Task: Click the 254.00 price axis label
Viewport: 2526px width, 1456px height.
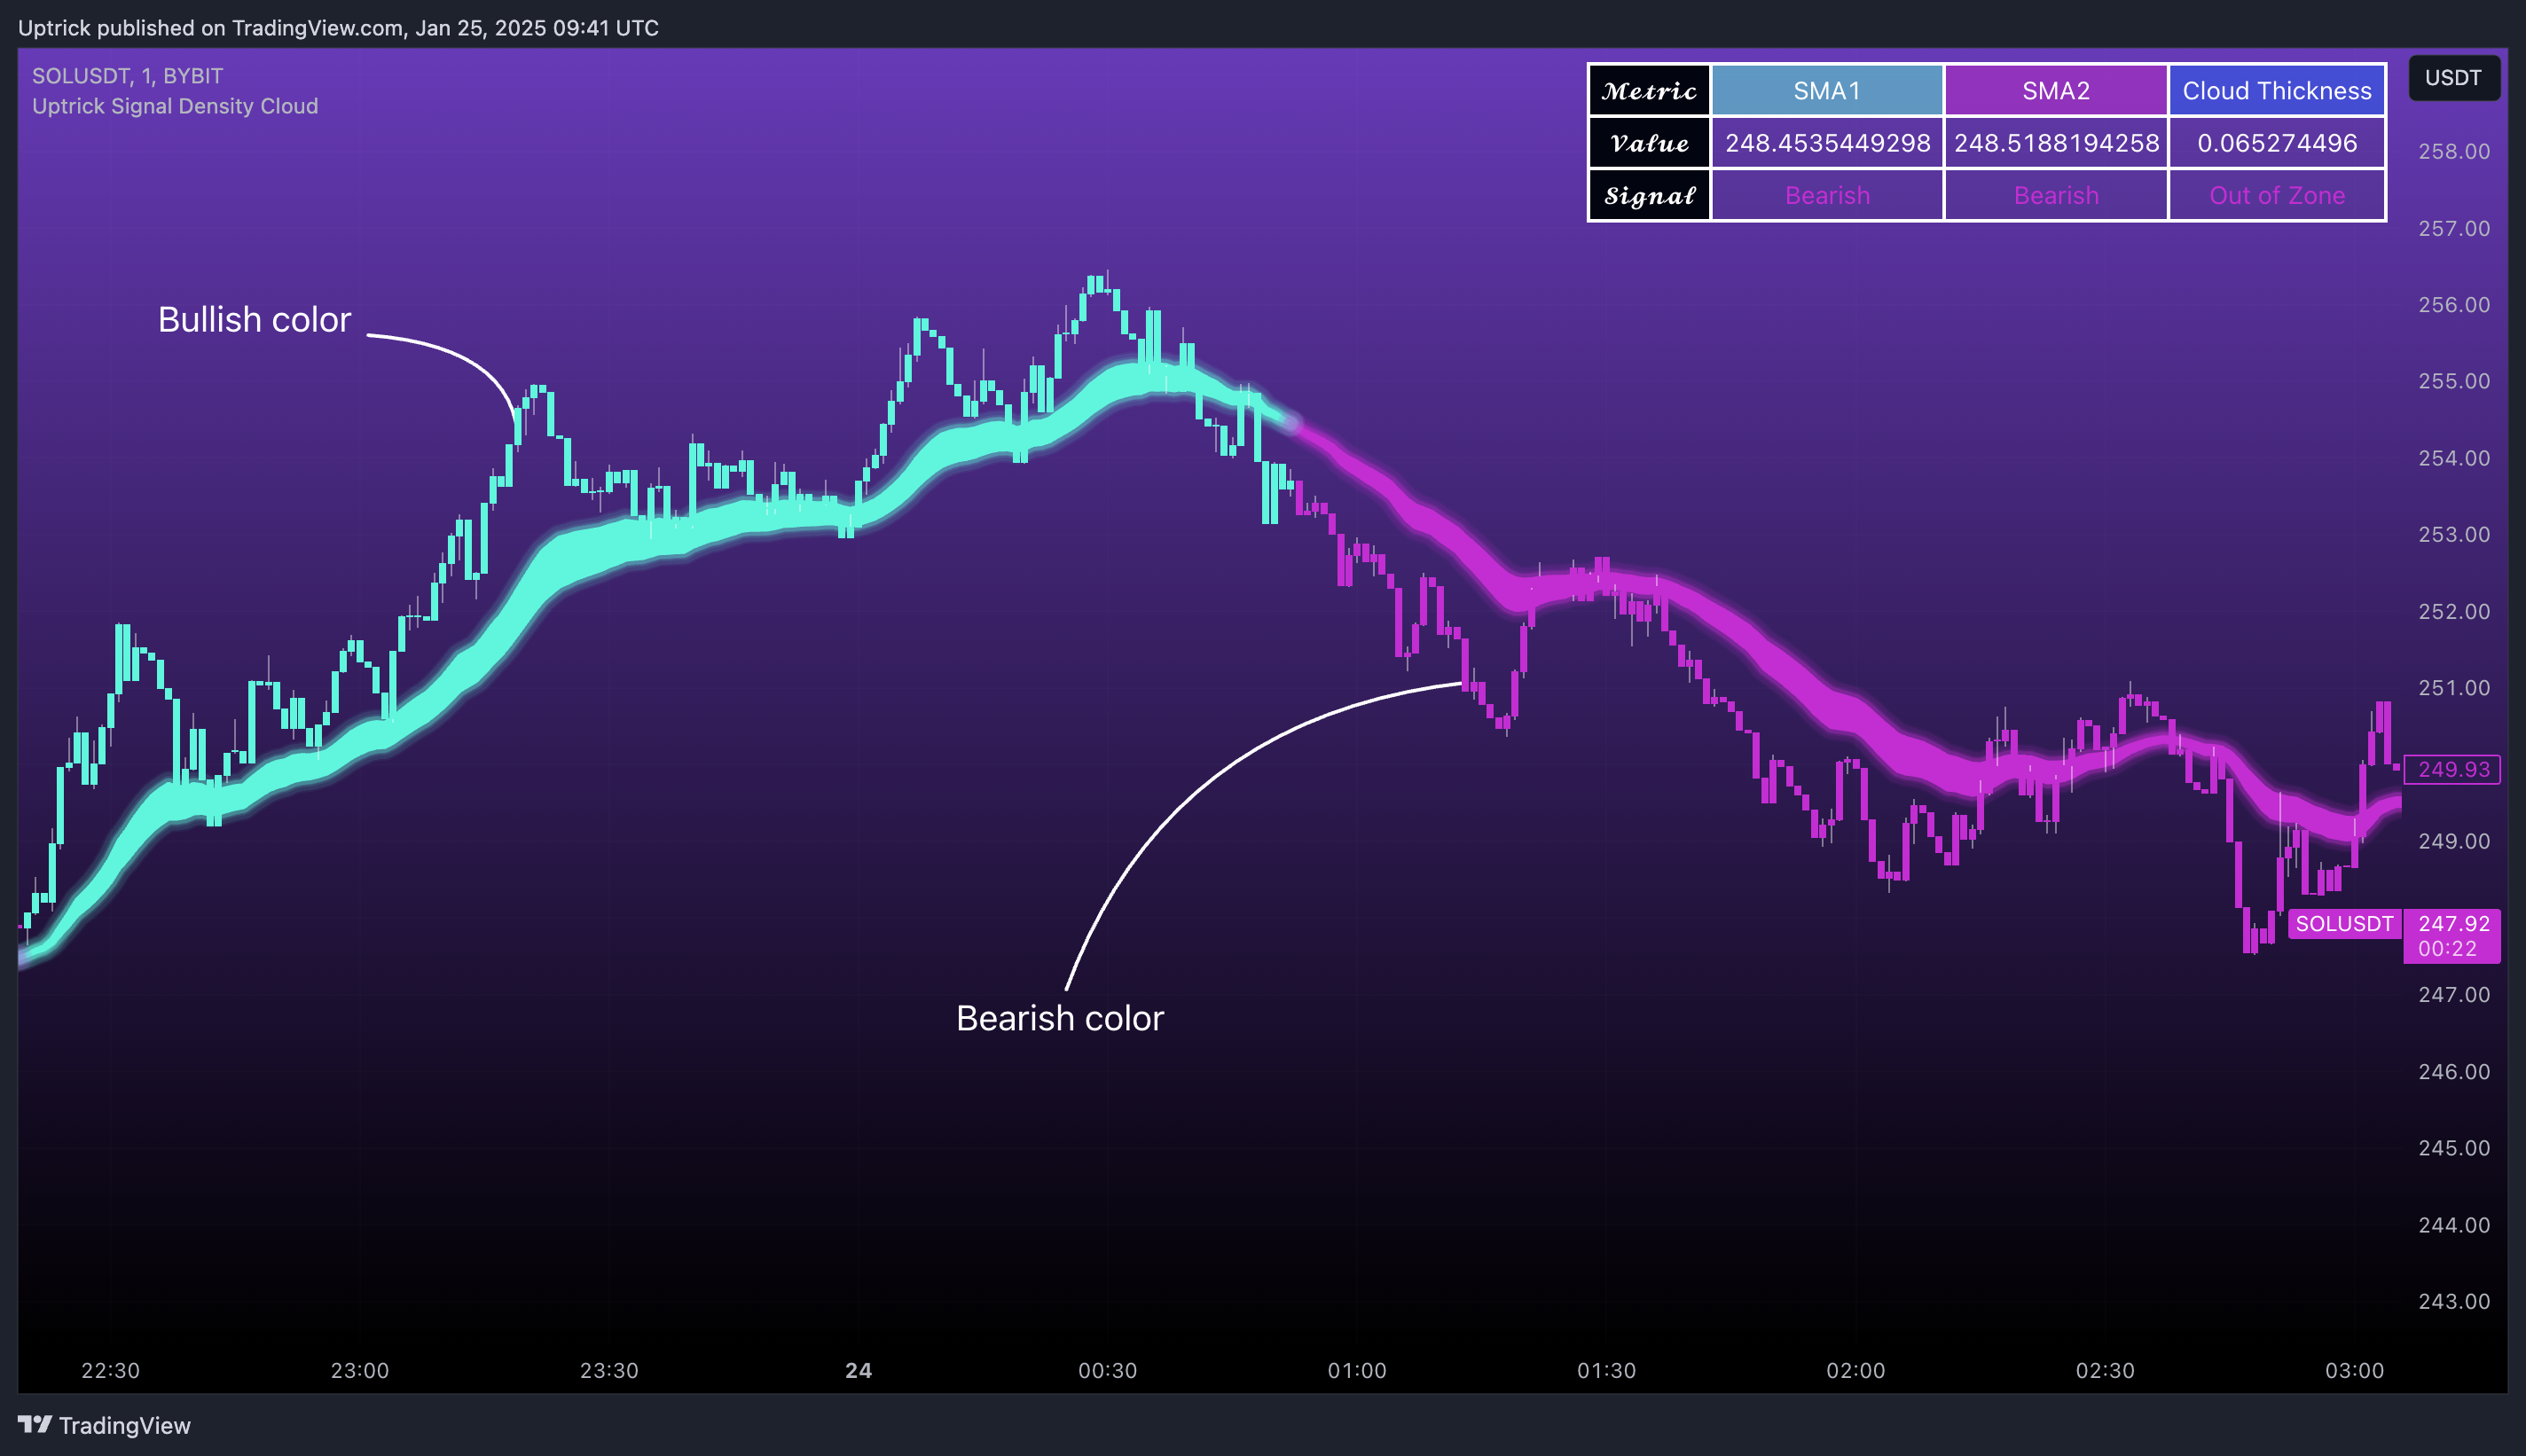Action: (2454, 458)
